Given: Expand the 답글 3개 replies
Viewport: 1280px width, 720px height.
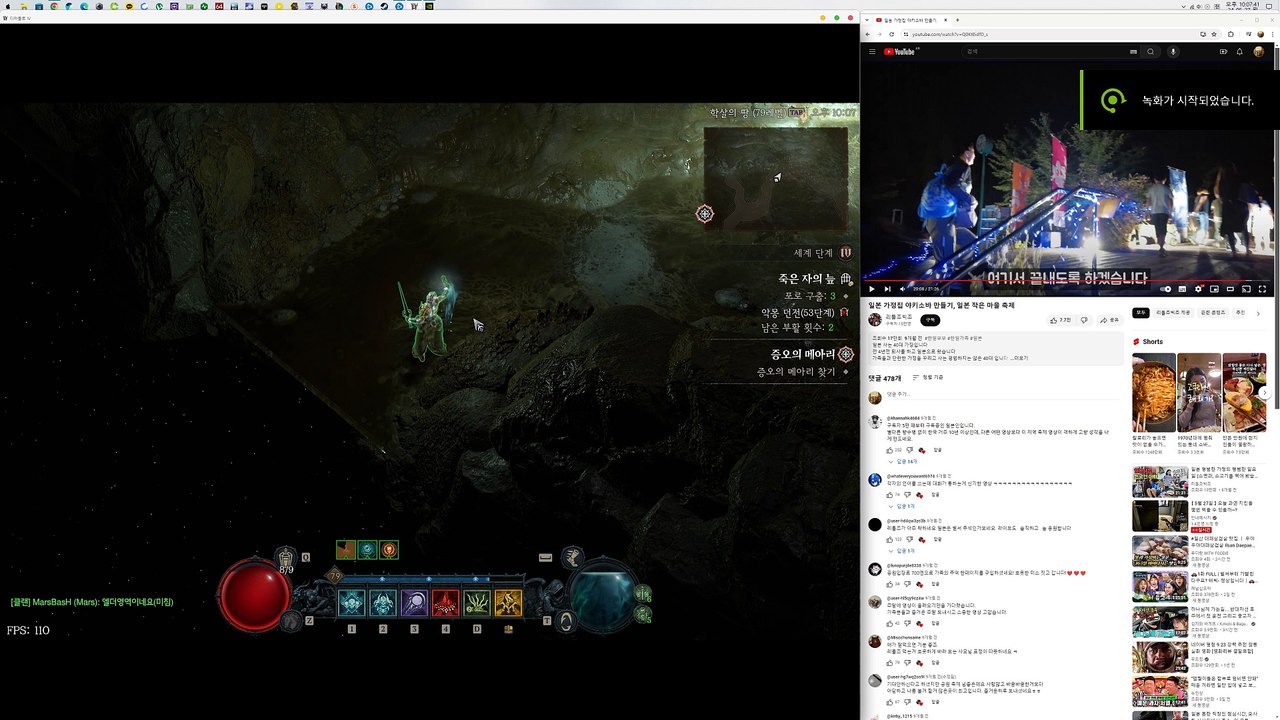Looking at the screenshot, I should pos(901,551).
